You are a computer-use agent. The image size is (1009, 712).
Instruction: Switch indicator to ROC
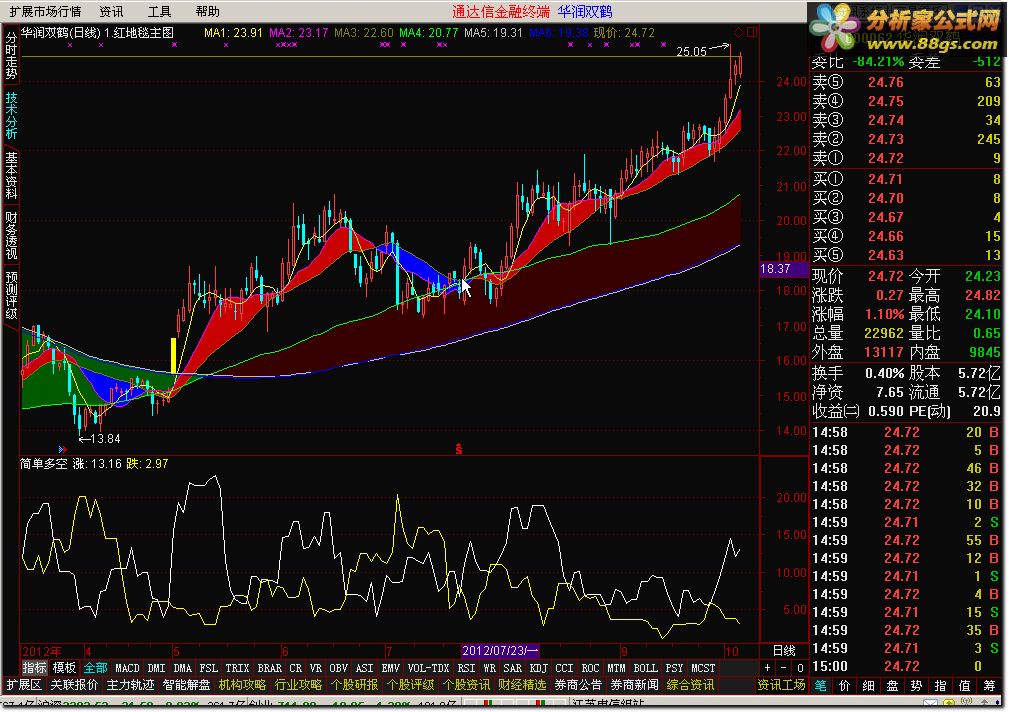(590, 668)
